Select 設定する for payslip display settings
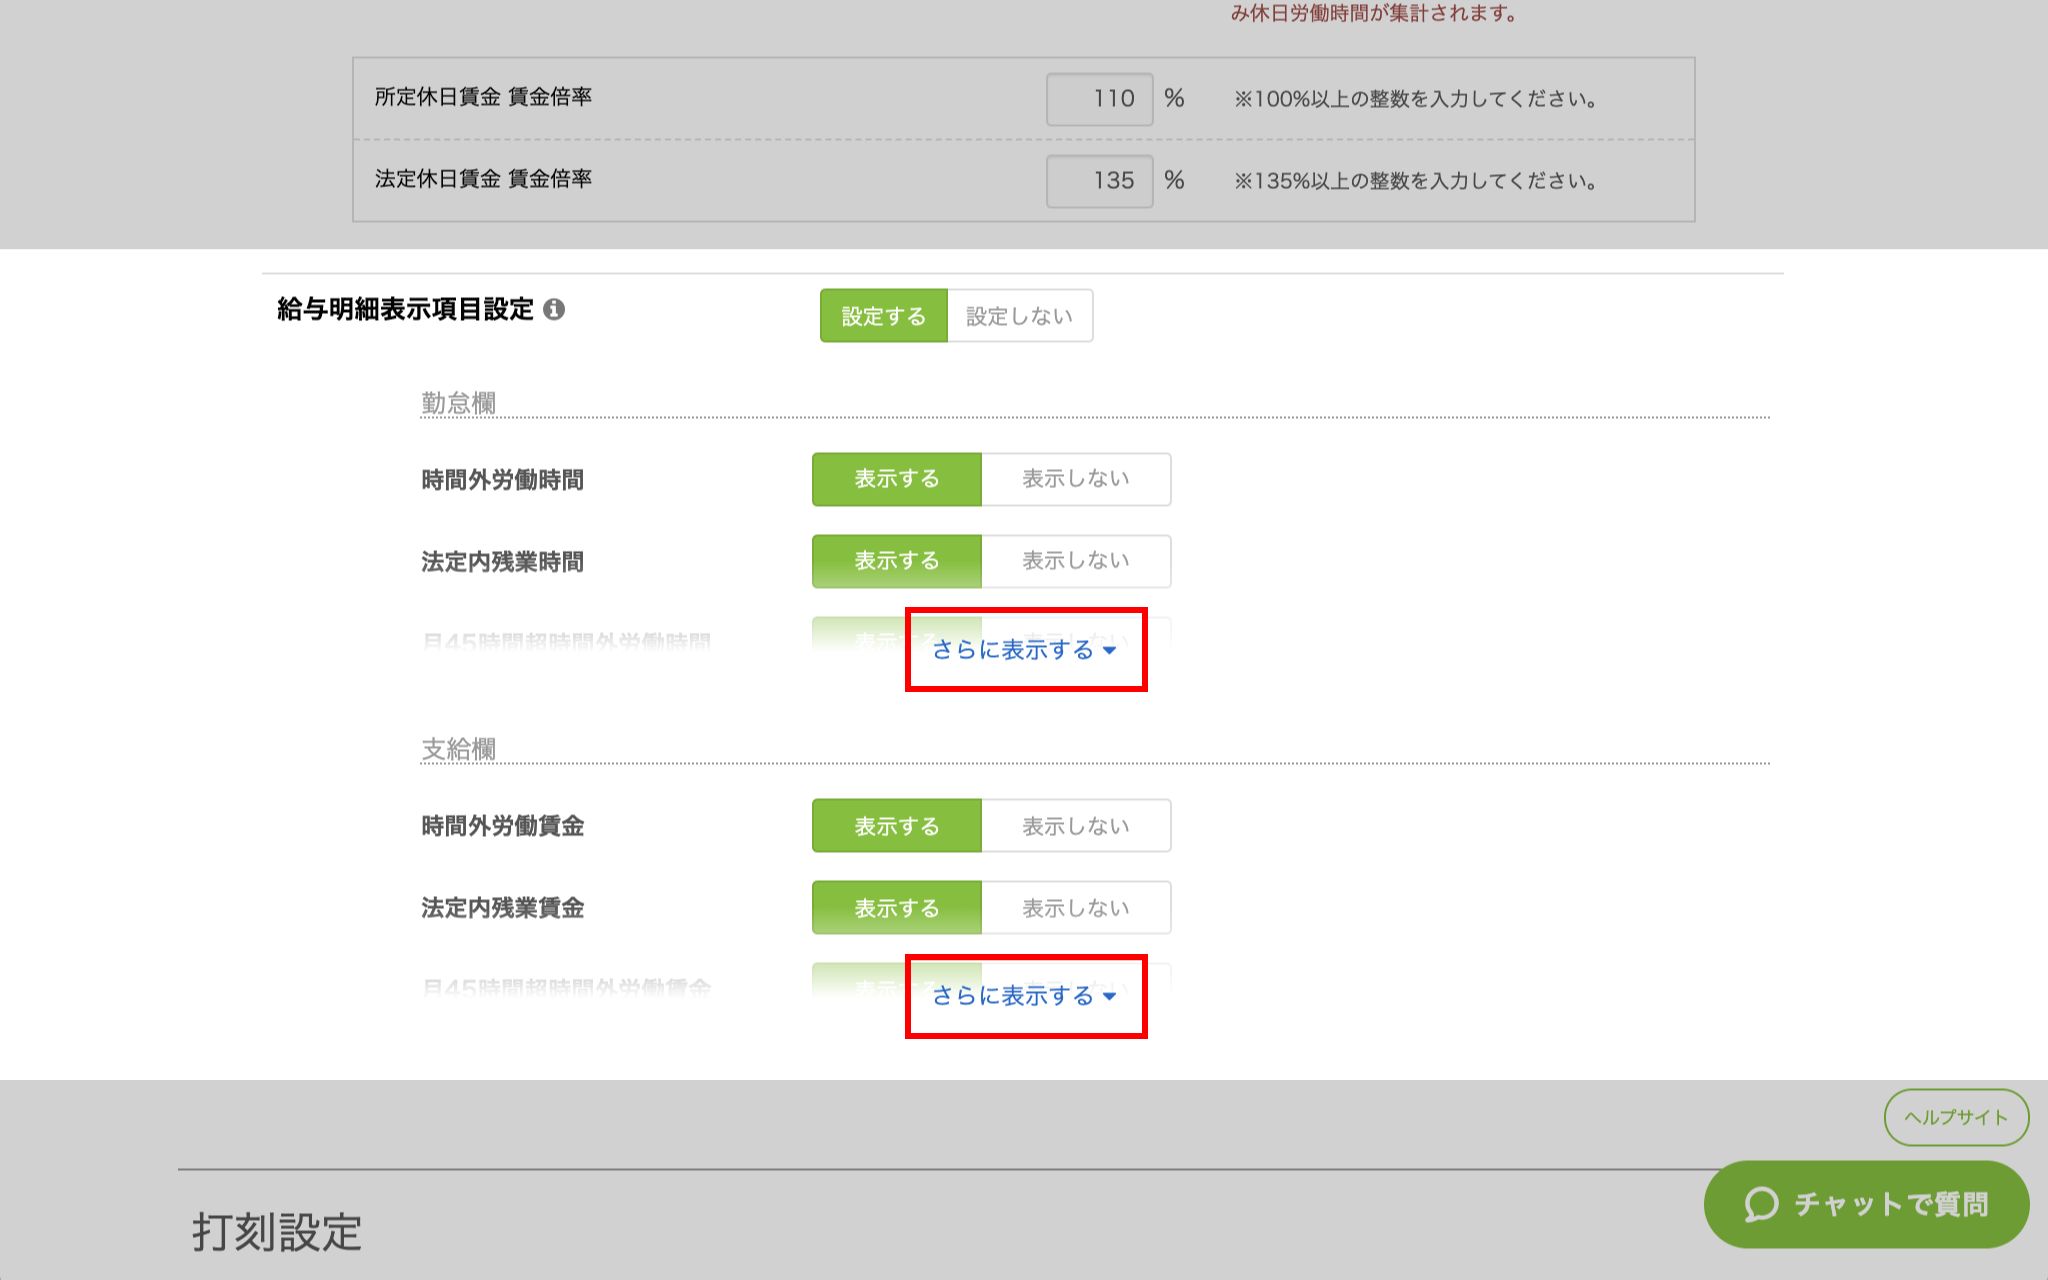 click(x=883, y=316)
